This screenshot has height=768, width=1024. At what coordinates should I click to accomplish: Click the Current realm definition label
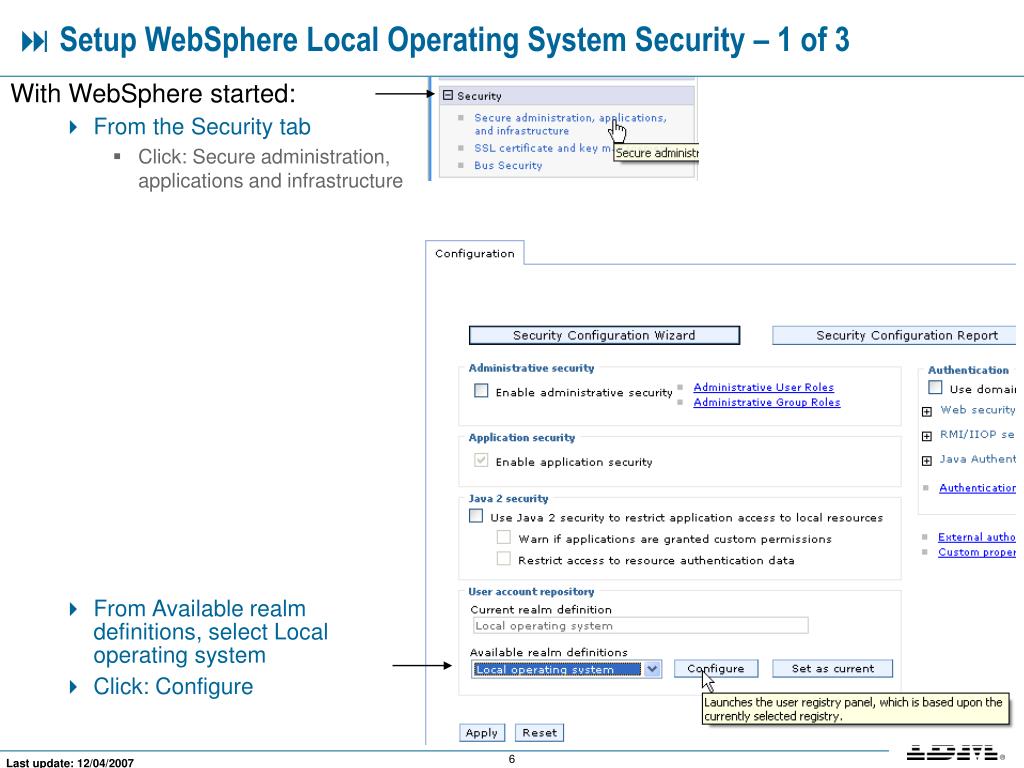[x=541, y=609]
